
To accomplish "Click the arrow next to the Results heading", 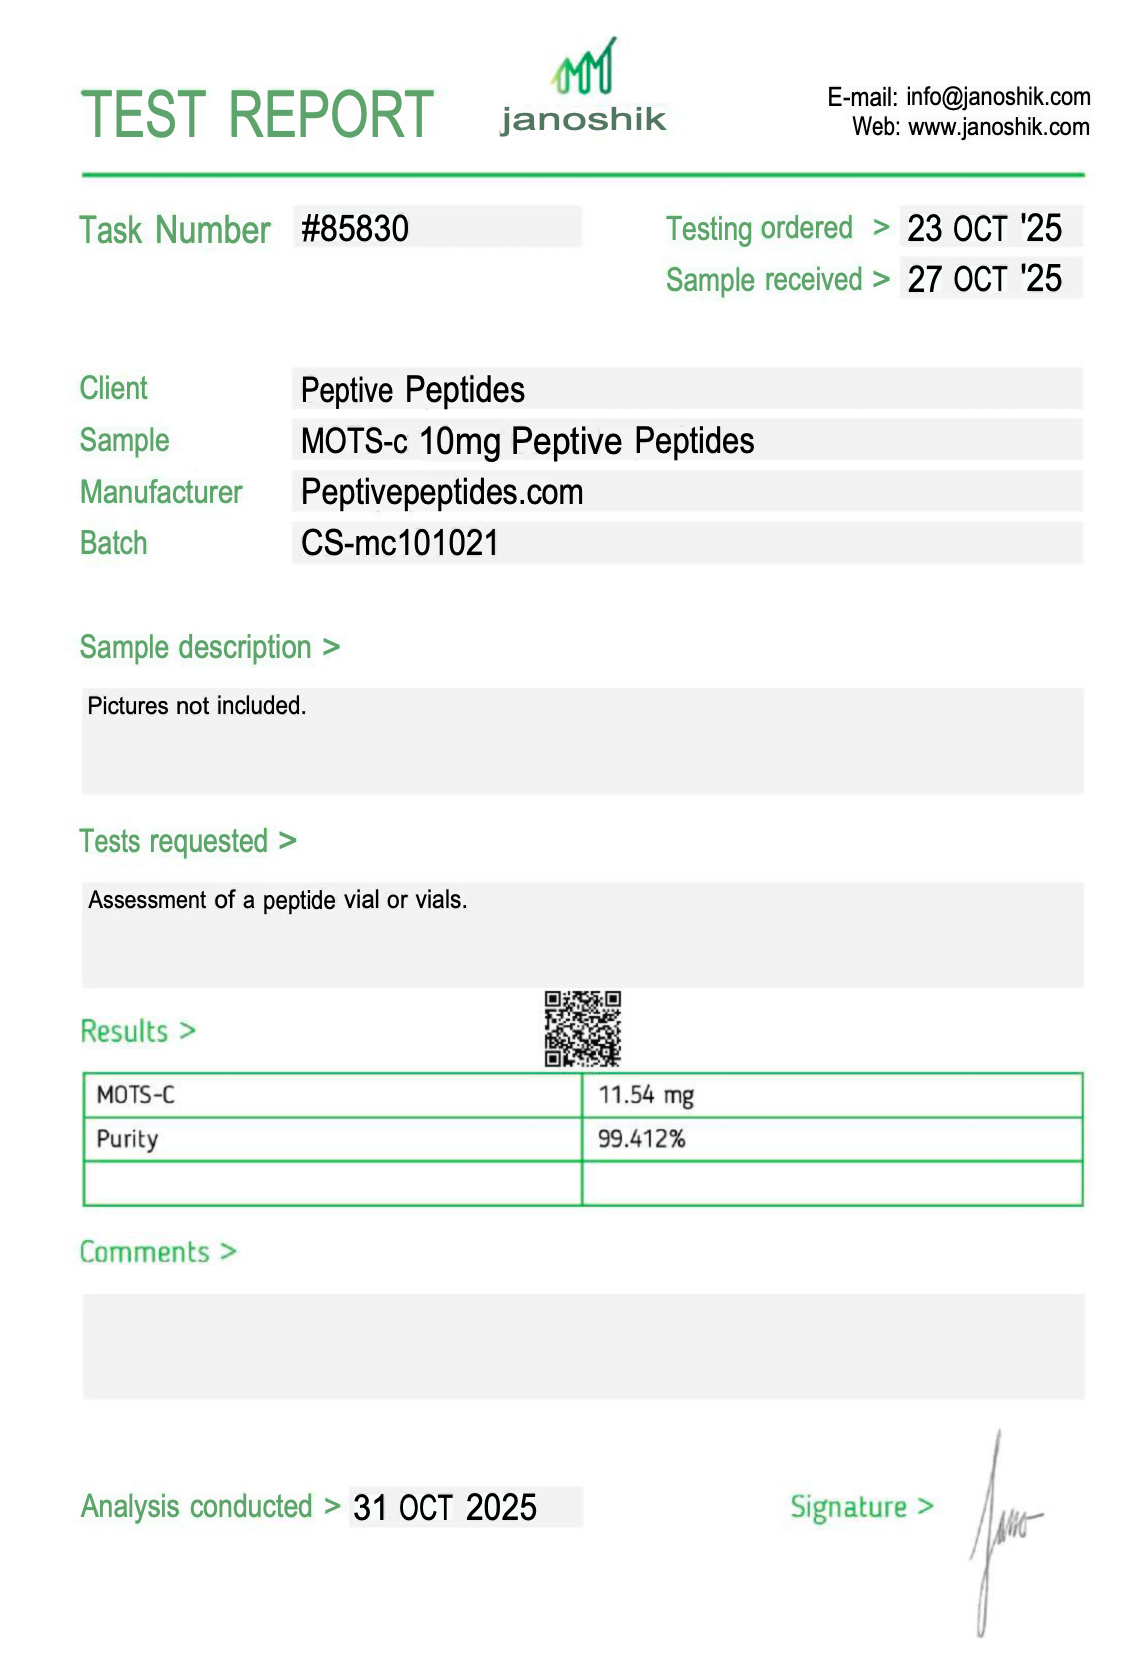I will pos(187,1031).
